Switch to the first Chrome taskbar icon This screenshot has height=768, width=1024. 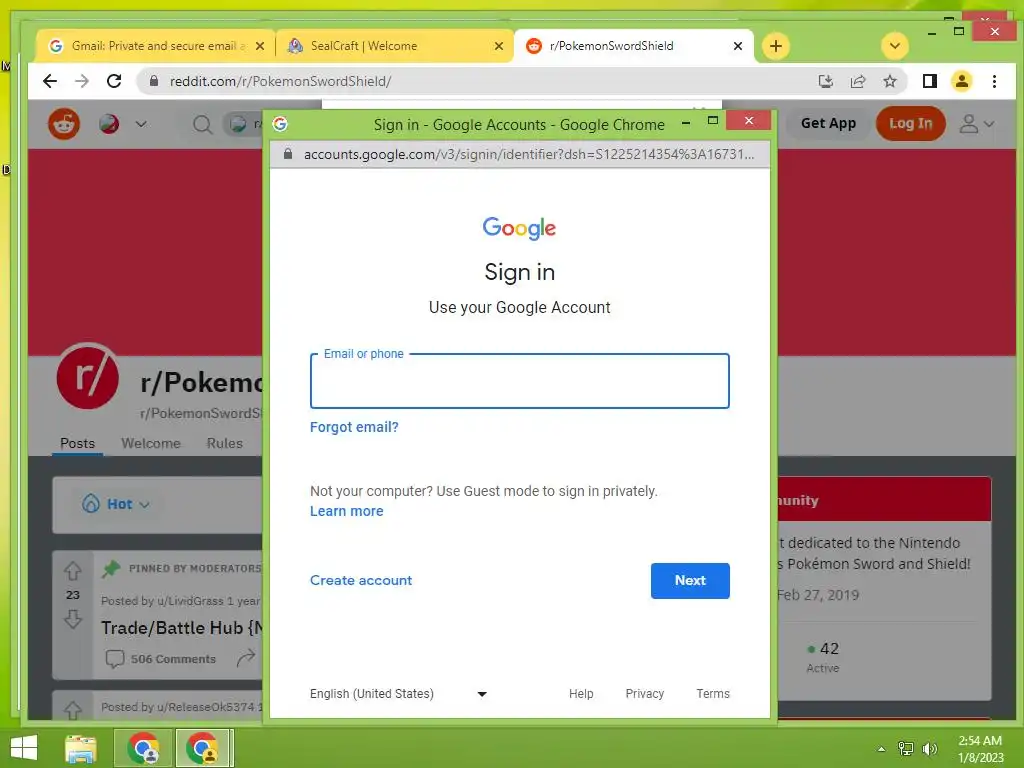144,748
